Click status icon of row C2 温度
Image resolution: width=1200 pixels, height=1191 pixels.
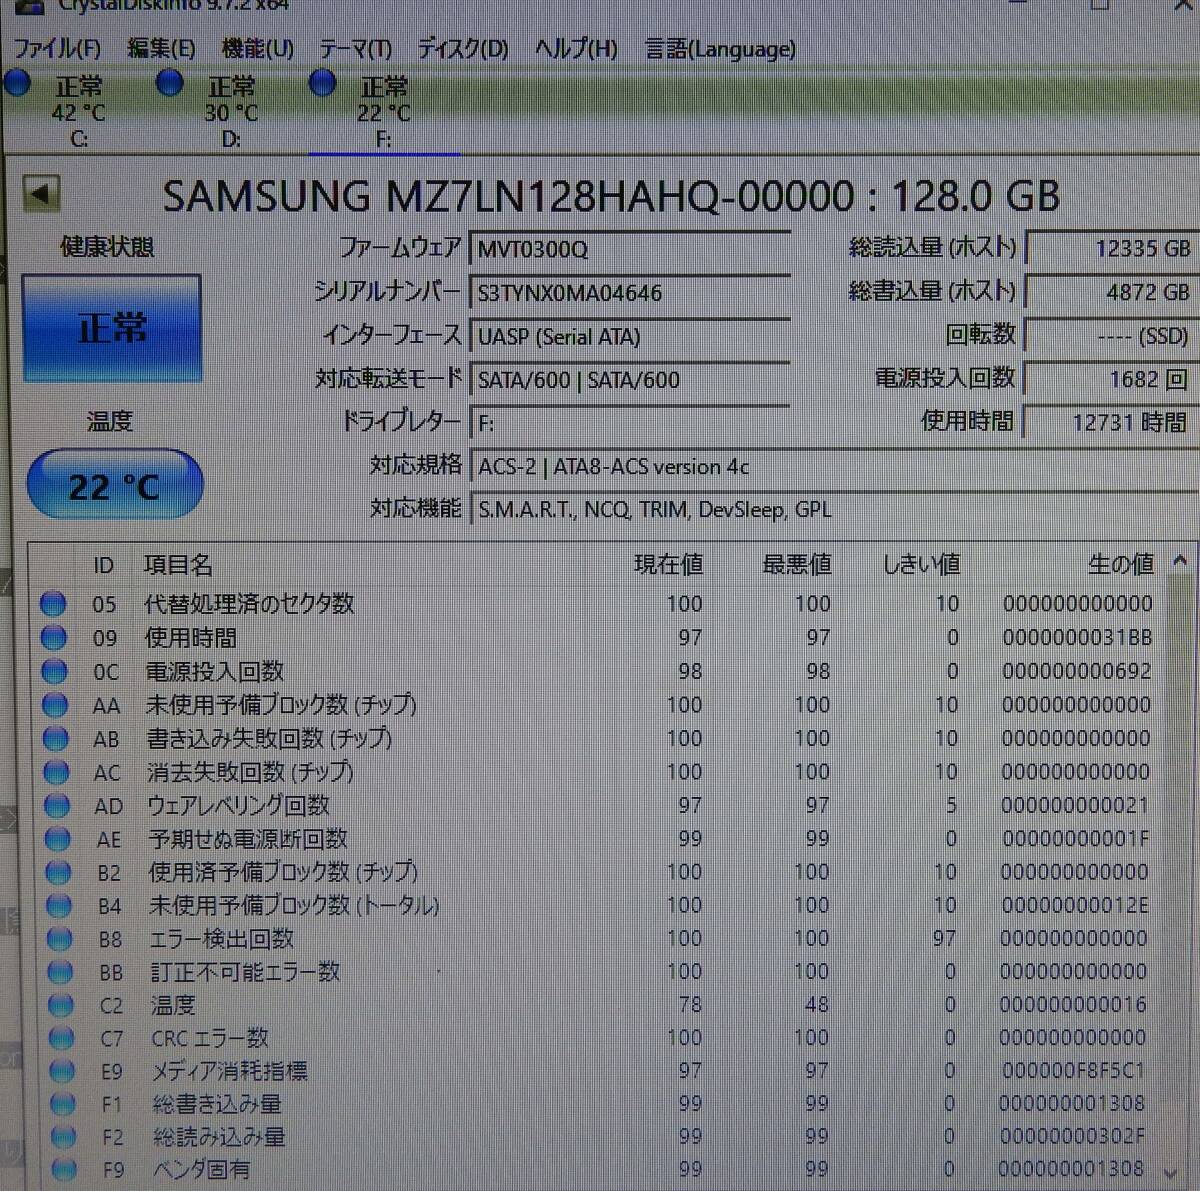(61, 1006)
